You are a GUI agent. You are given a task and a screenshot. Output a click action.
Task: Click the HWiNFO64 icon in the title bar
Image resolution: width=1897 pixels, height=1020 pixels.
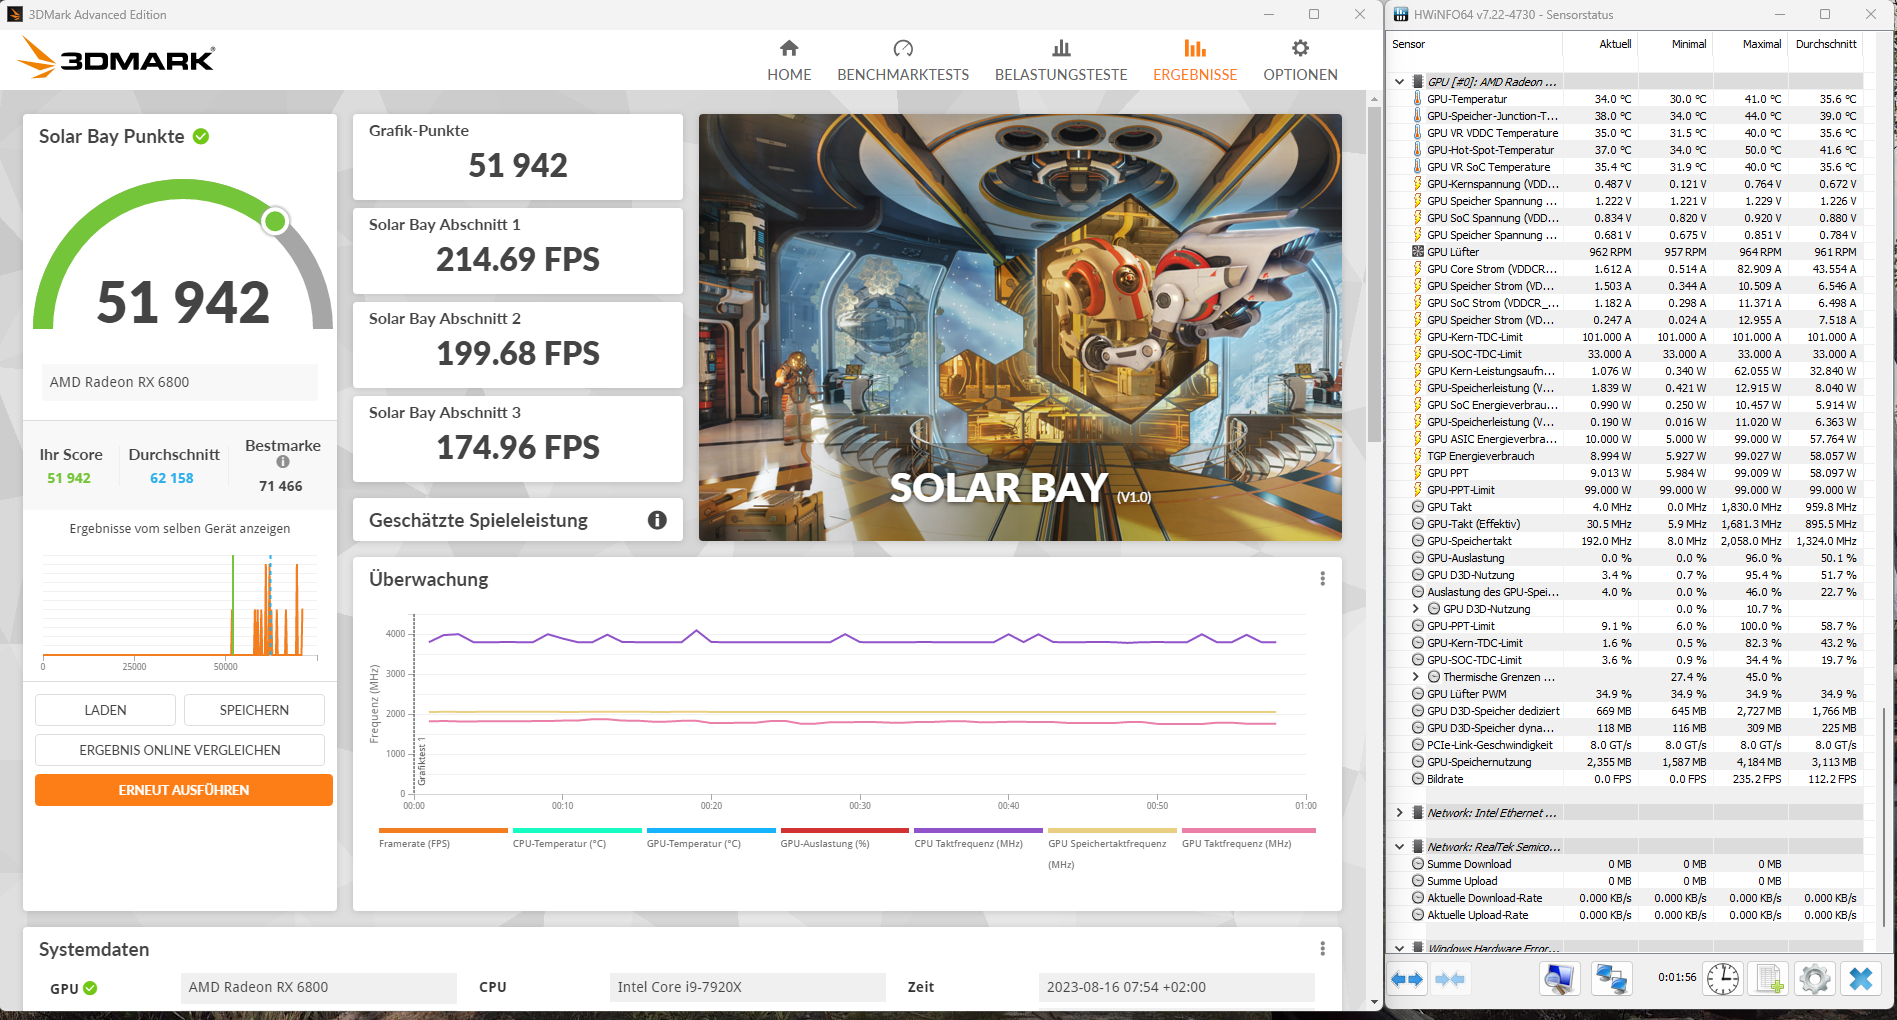pyautogui.click(x=1401, y=14)
